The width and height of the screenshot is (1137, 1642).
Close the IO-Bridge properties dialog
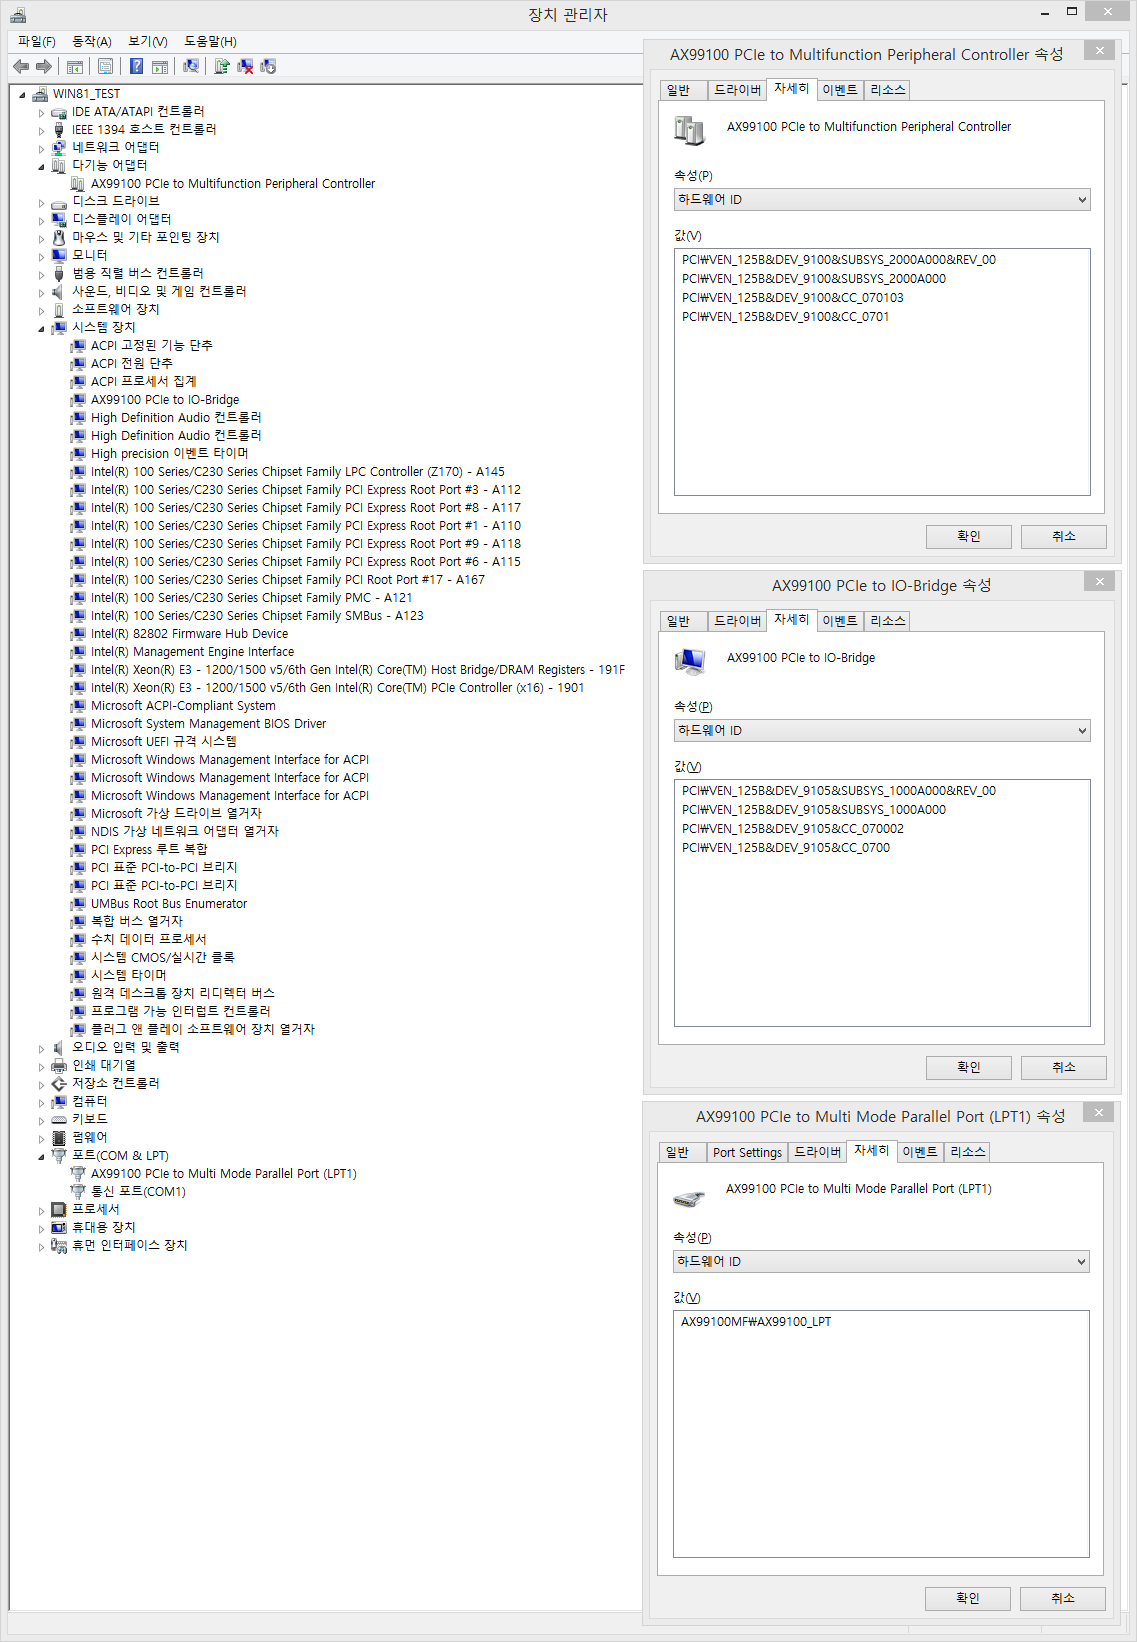pos(1099,581)
